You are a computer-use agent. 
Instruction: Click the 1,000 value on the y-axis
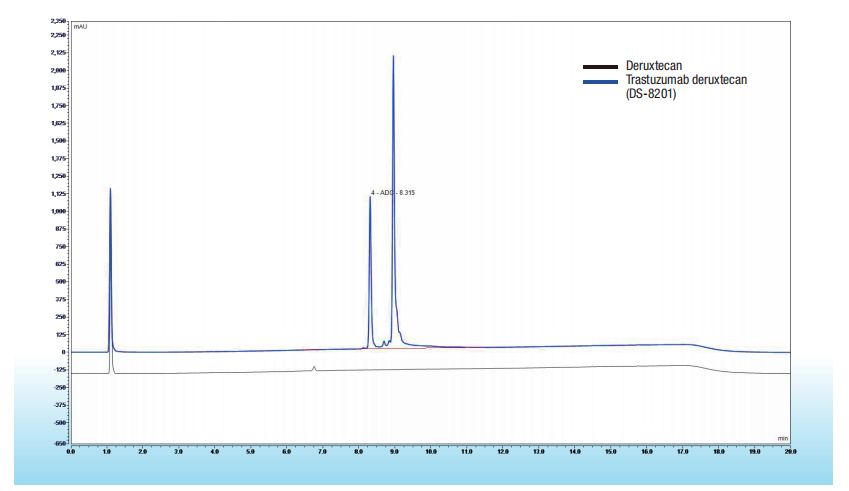tap(58, 211)
